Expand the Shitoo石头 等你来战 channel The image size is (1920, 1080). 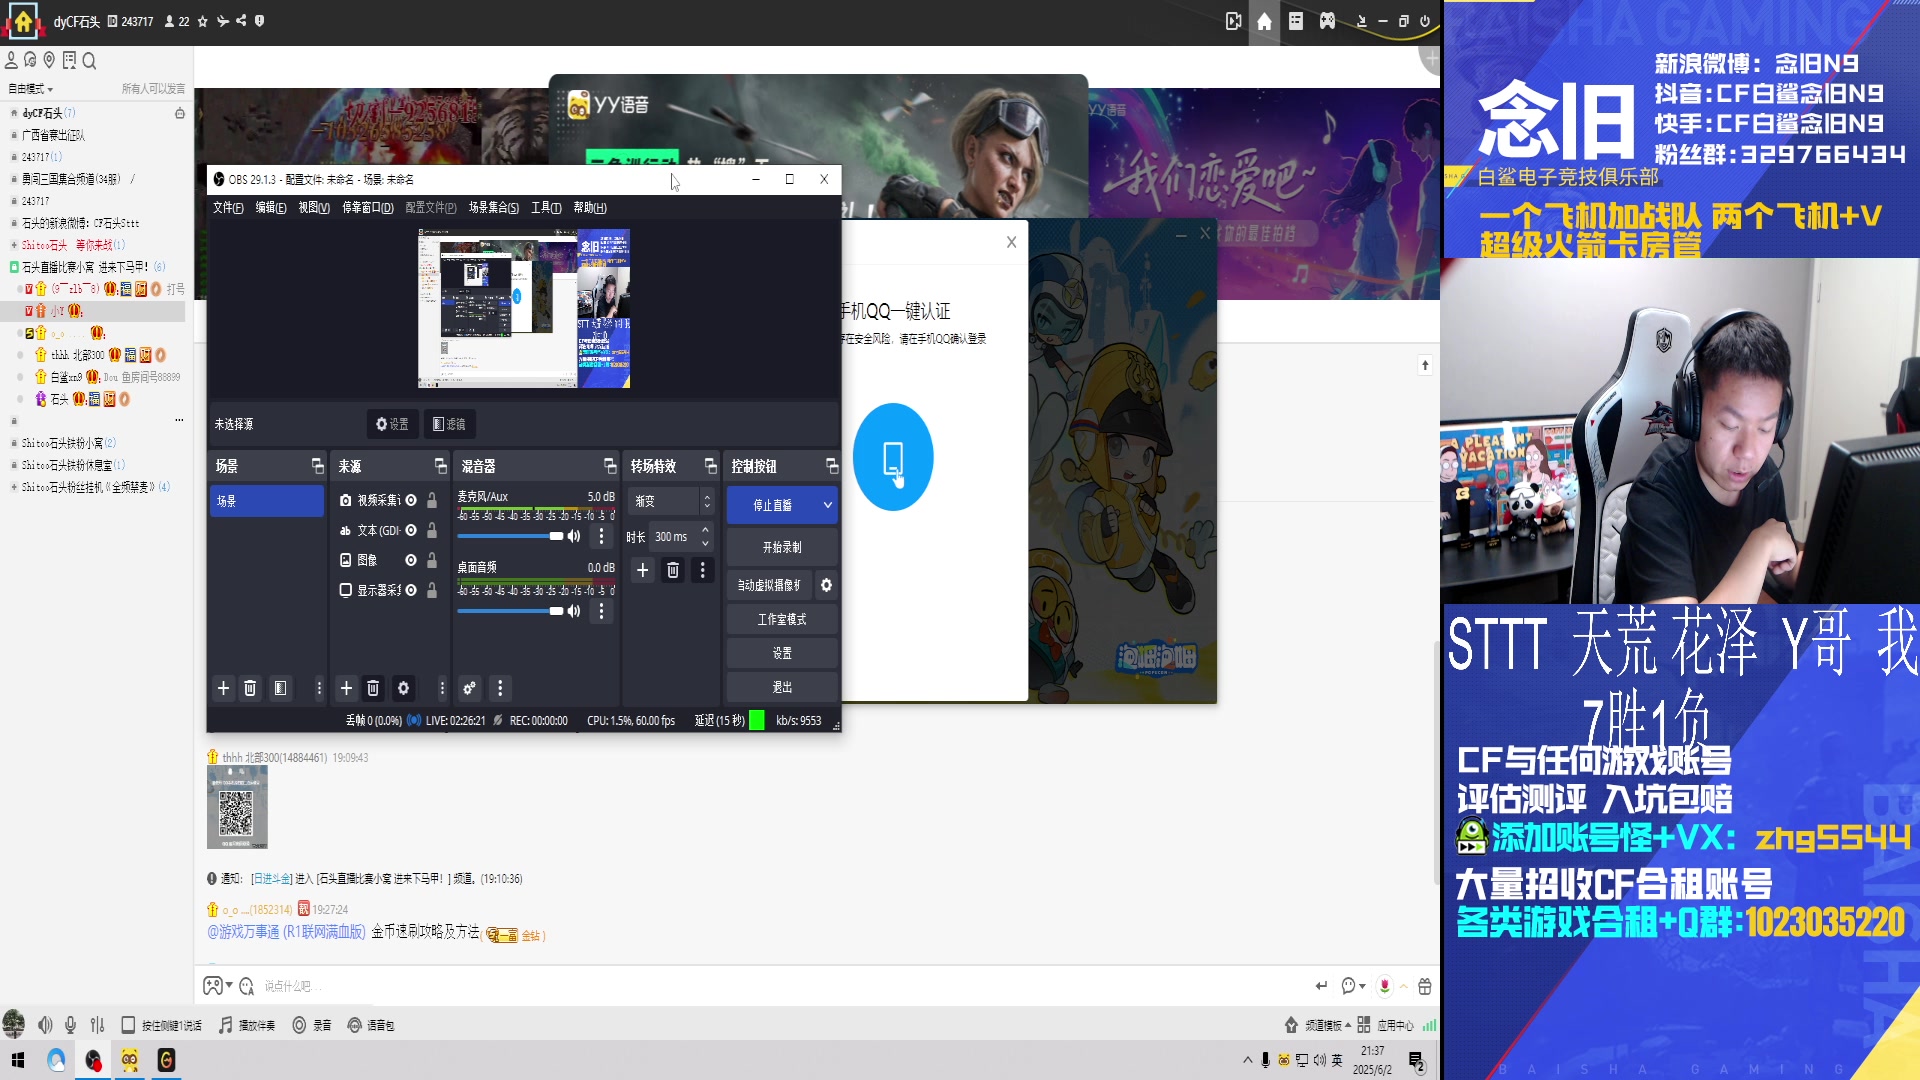pos(14,245)
